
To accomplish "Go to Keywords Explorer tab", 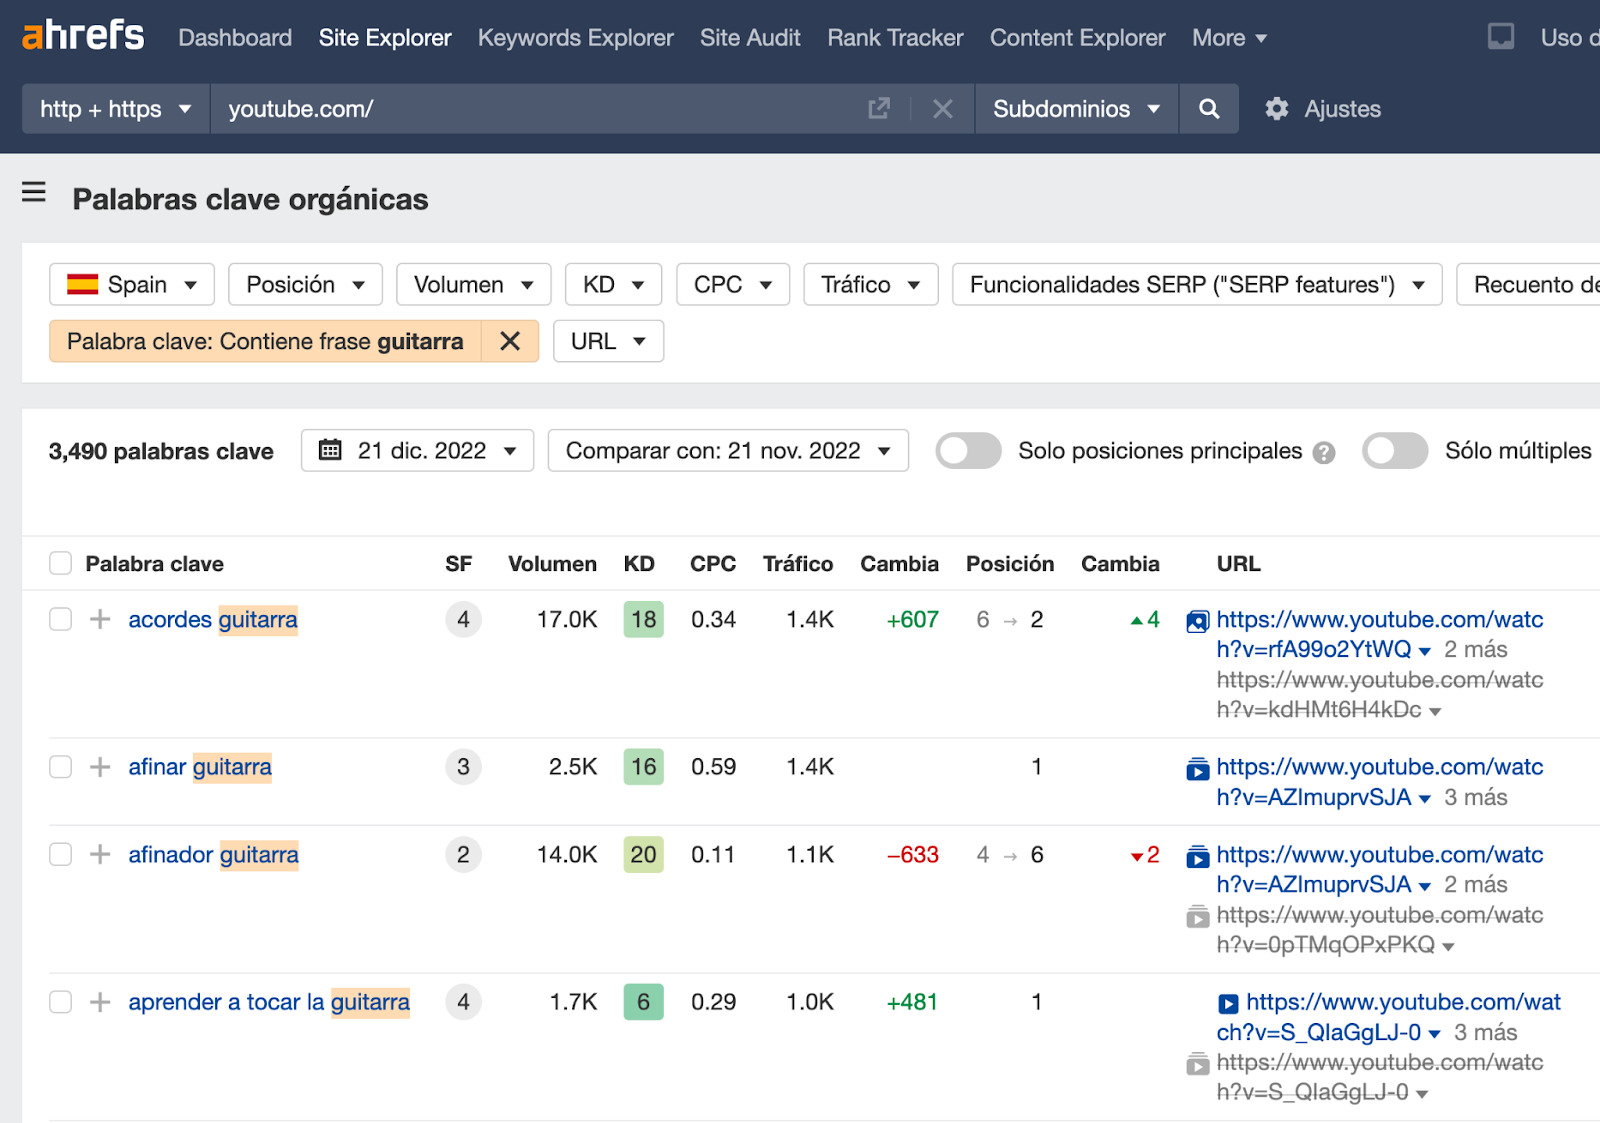I will [x=575, y=38].
